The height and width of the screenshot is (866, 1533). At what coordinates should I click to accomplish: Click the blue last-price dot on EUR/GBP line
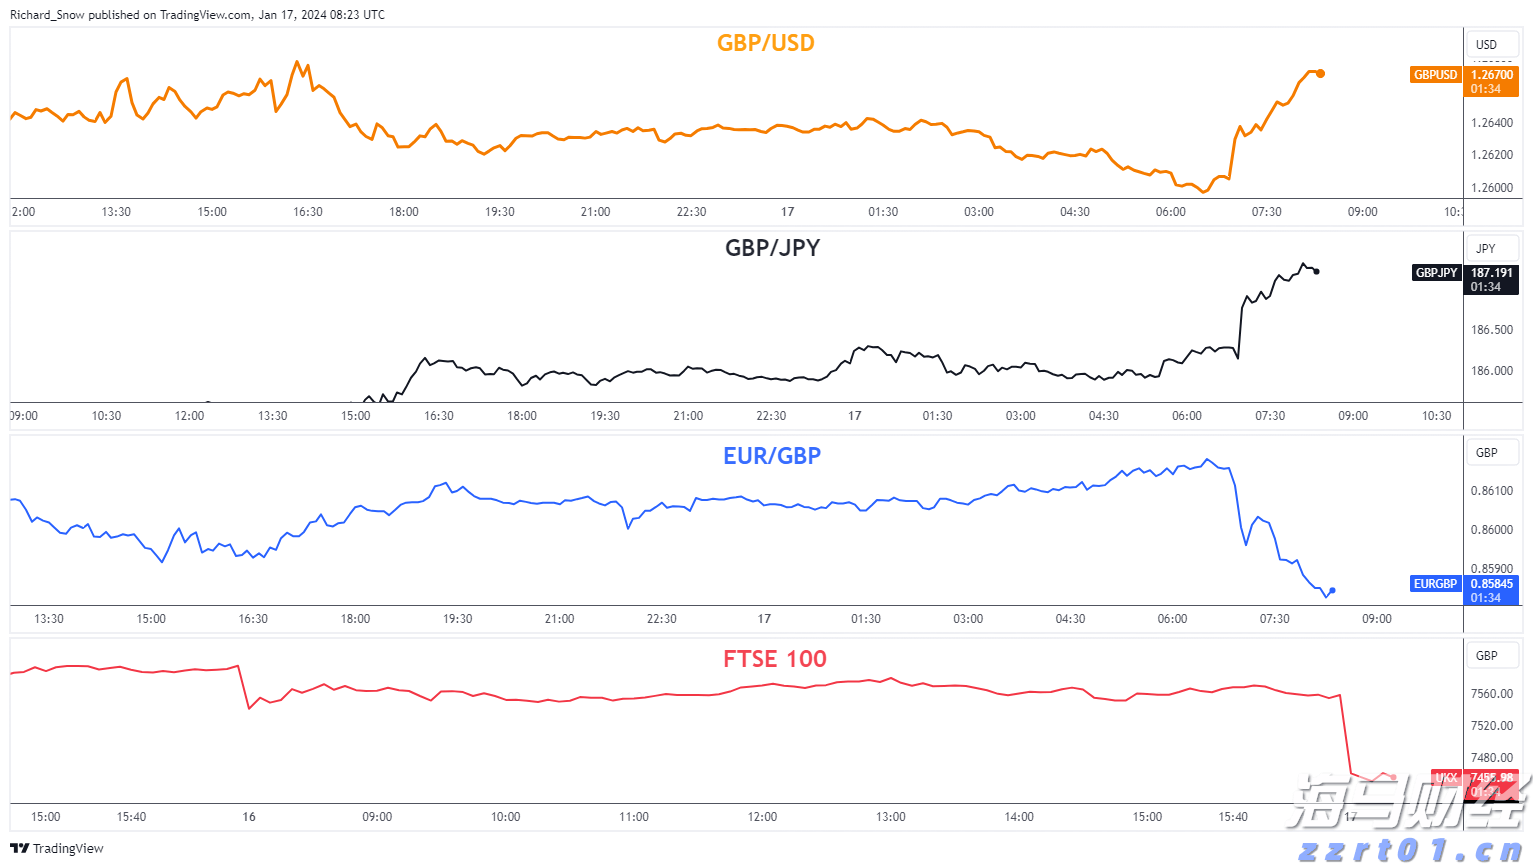pos(1332,590)
